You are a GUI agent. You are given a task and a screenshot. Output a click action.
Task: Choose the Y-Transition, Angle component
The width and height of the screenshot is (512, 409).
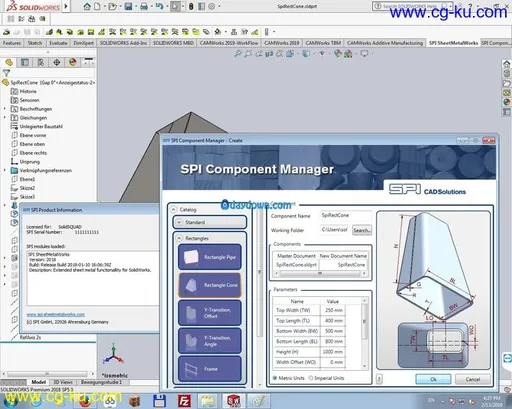tap(210, 341)
